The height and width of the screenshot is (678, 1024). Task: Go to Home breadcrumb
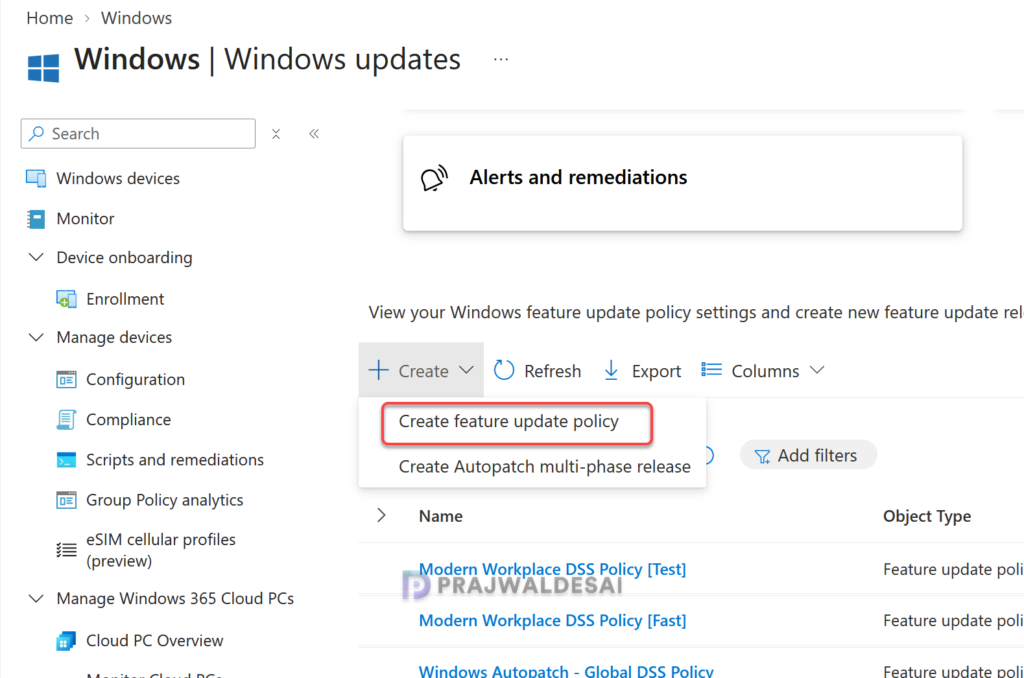click(50, 18)
